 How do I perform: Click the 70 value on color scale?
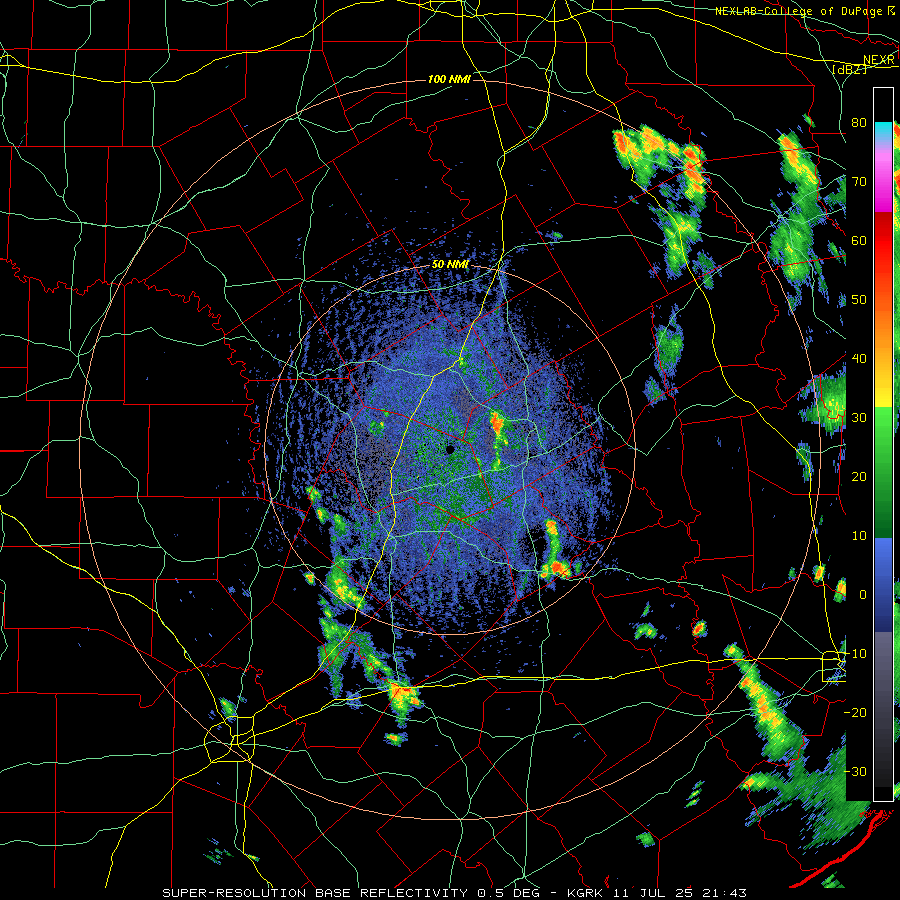[859, 181]
